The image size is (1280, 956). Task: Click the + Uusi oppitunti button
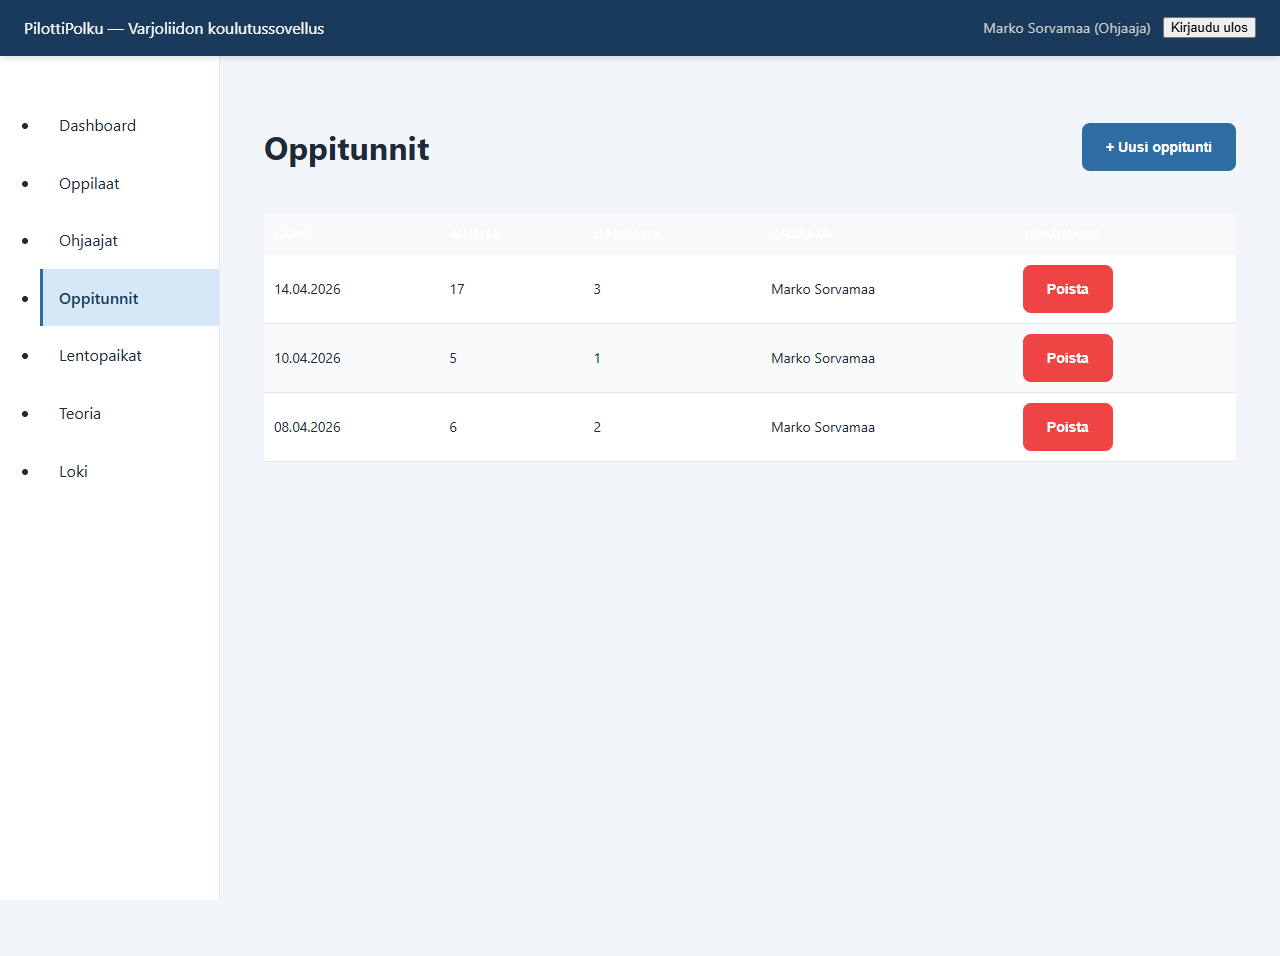[1158, 147]
